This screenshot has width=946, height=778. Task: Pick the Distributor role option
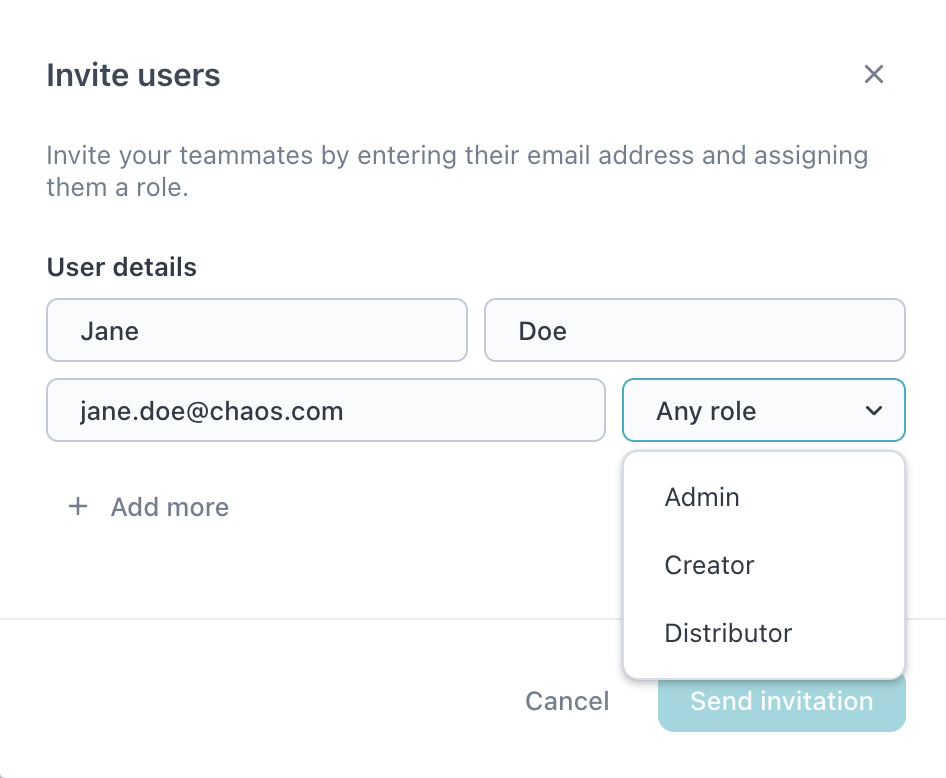tap(728, 634)
